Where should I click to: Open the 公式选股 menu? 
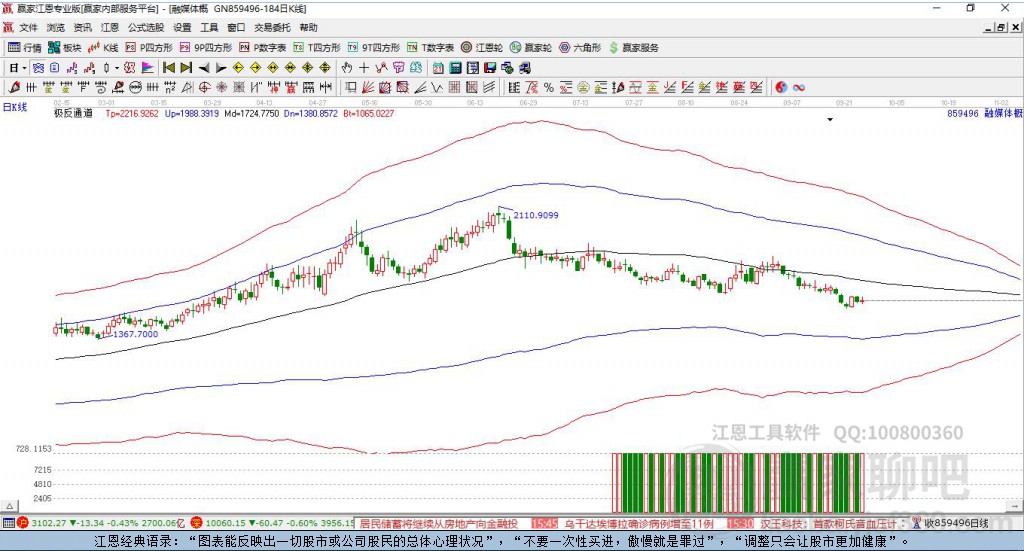point(146,27)
